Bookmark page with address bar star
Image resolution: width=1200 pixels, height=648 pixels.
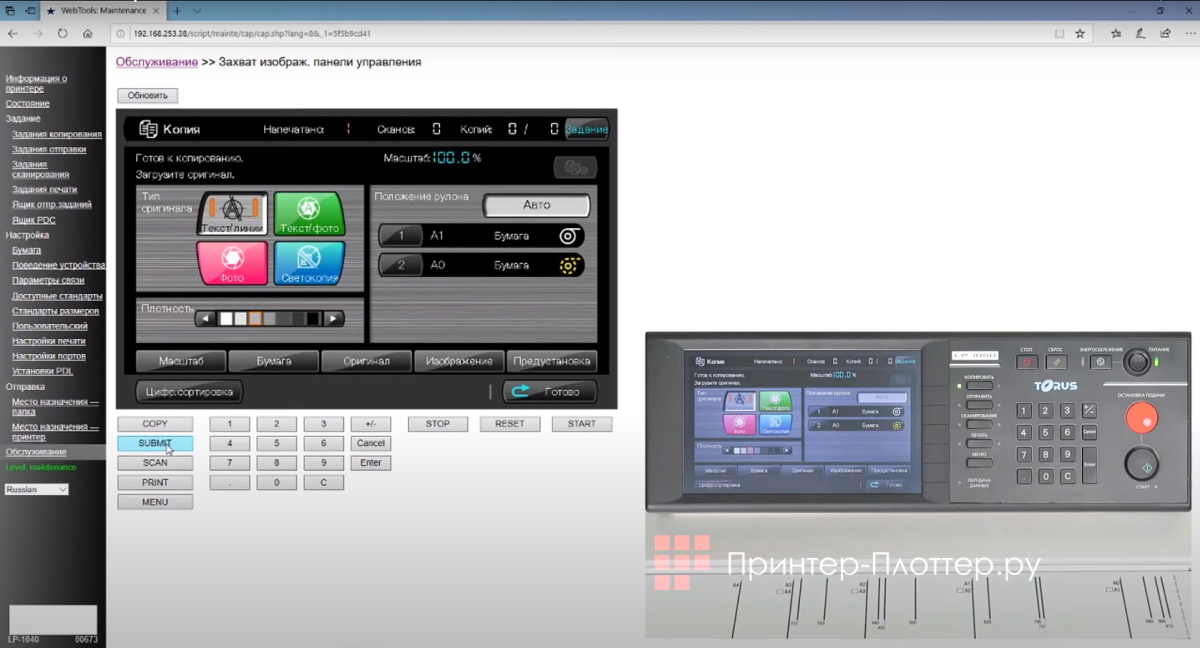pos(1080,33)
